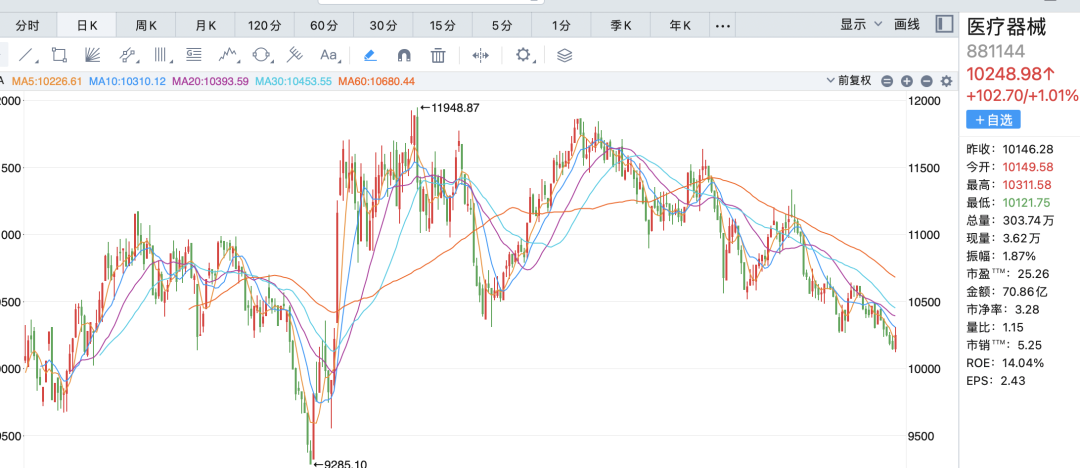
Task: Toggle the 画线 drawing toolbar
Action: pos(906,24)
